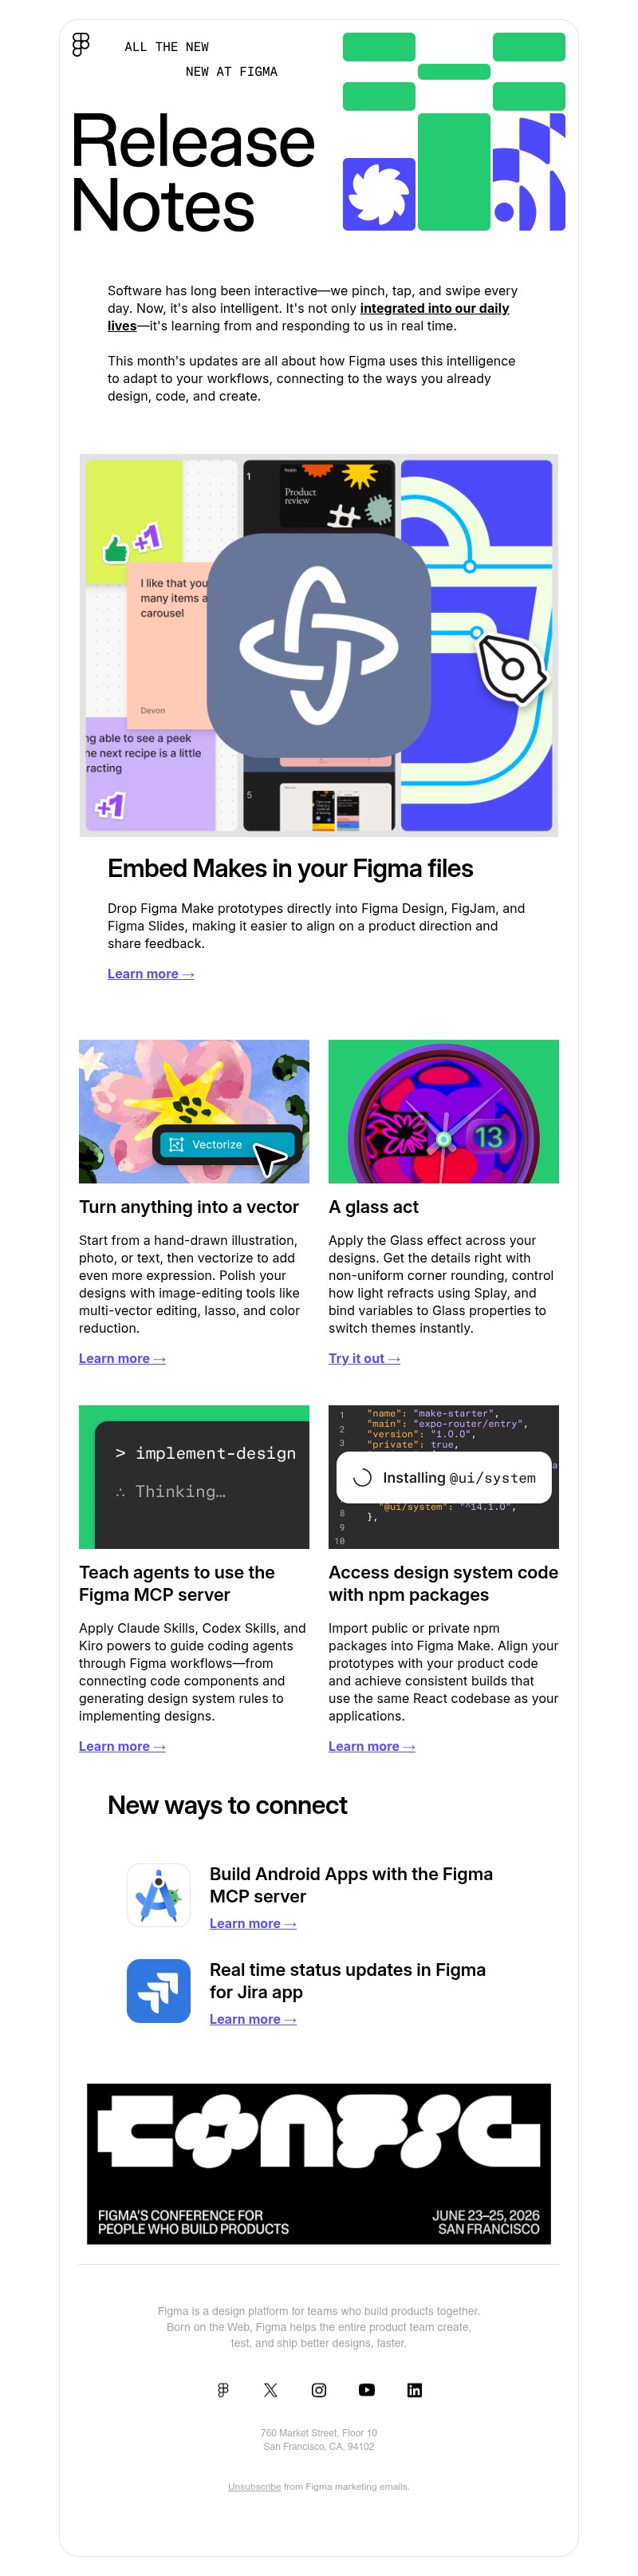This screenshot has width=638, height=2576.
Task: Open Learn more under Embed Makes
Action: coord(151,973)
